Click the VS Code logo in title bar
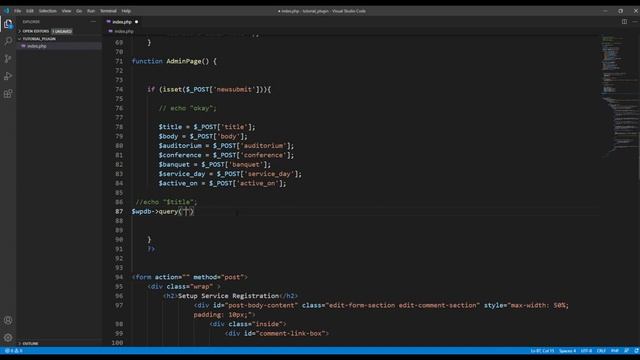Viewport: 640px width, 360px height. click(x=6, y=11)
